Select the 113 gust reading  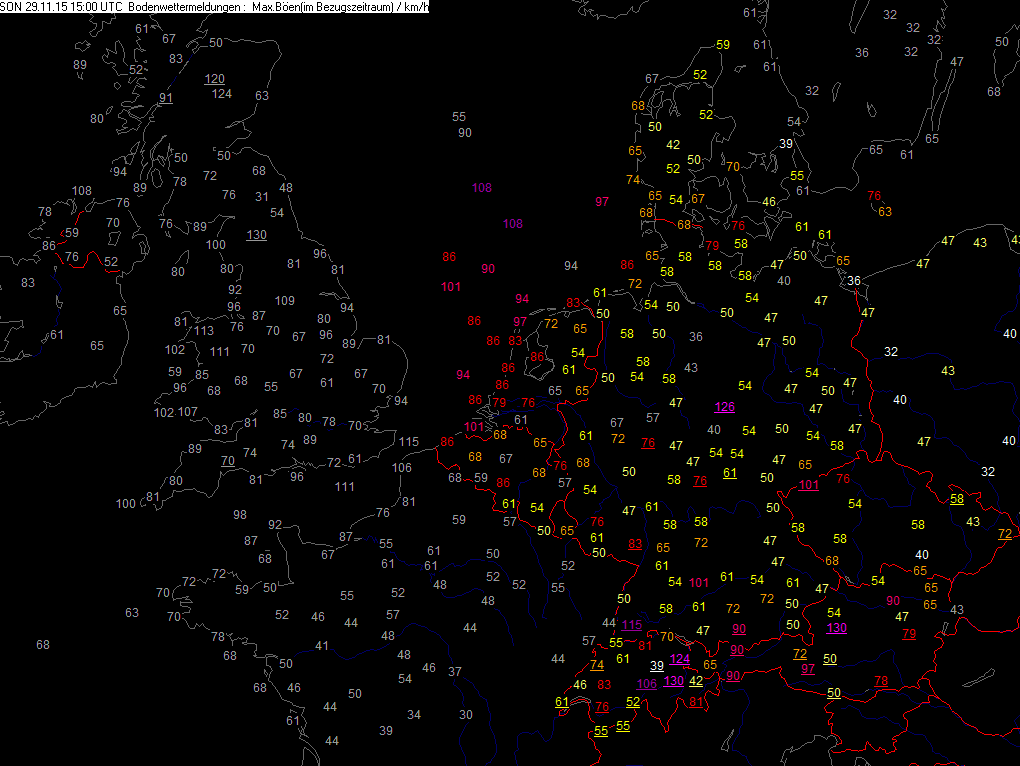click(x=204, y=331)
